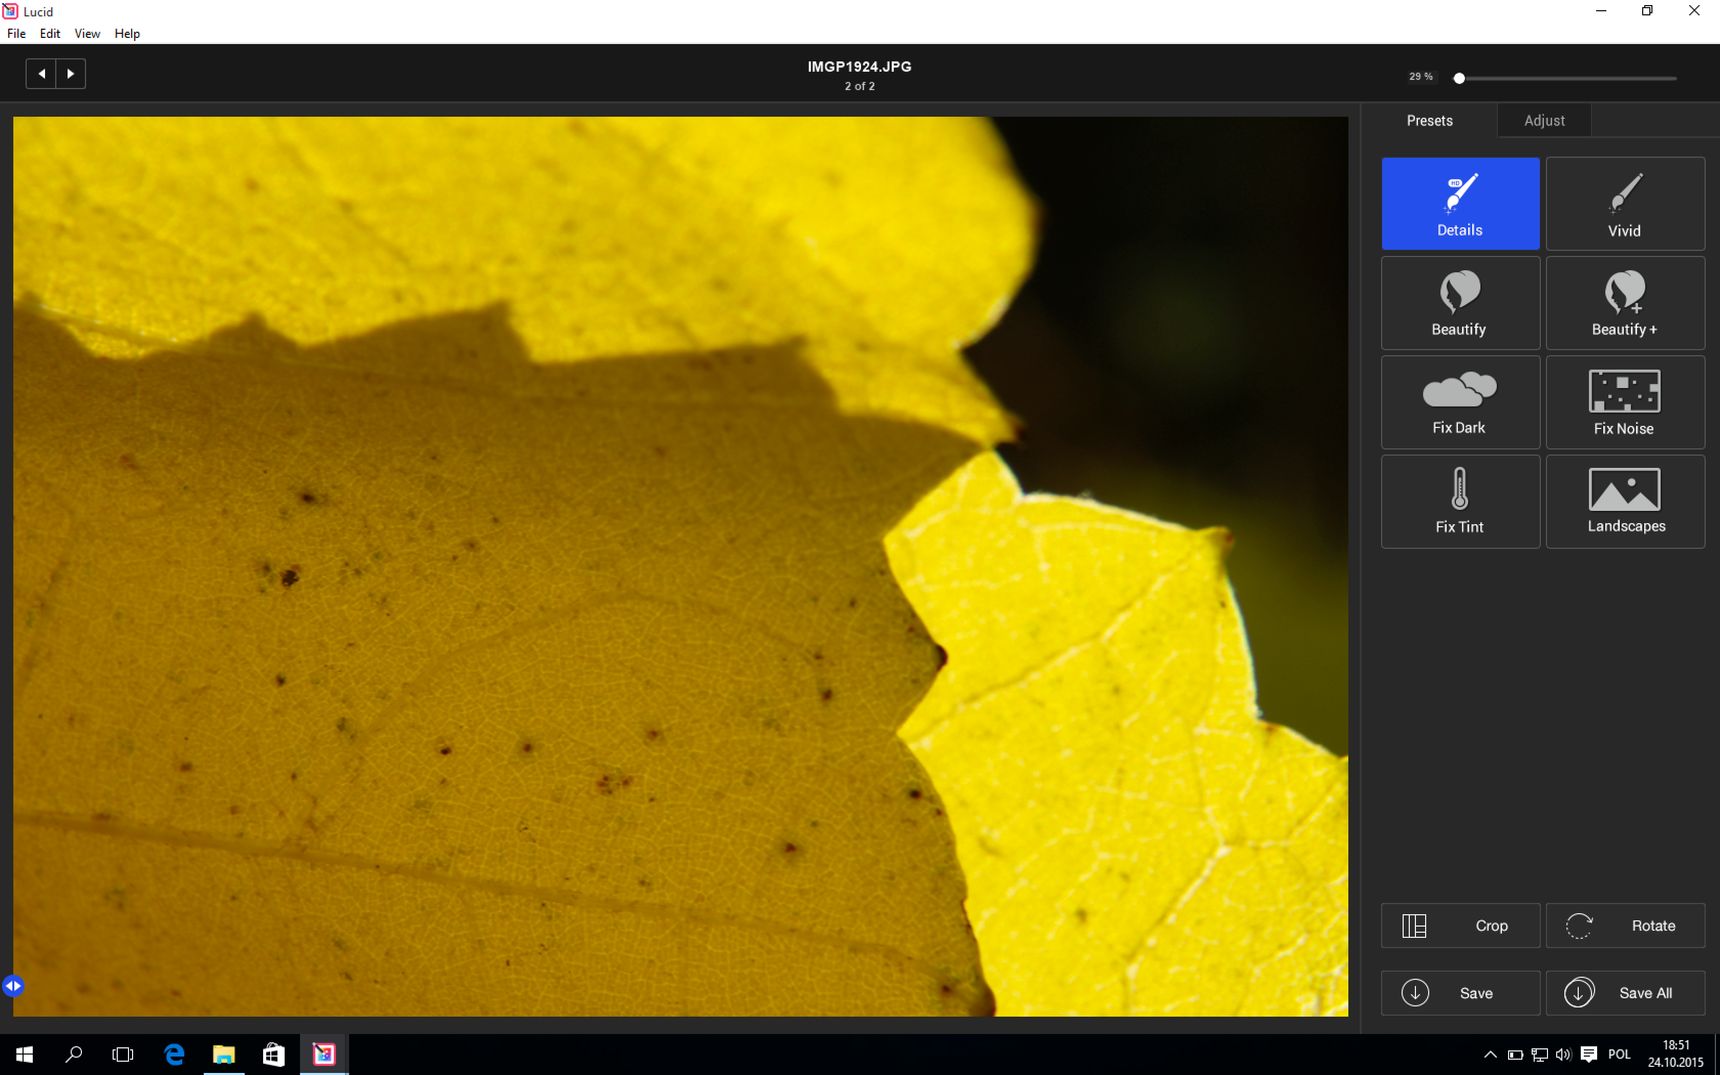The width and height of the screenshot is (1720, 1075).
Task: Open taskbar search
Action: pos(73,1054)
